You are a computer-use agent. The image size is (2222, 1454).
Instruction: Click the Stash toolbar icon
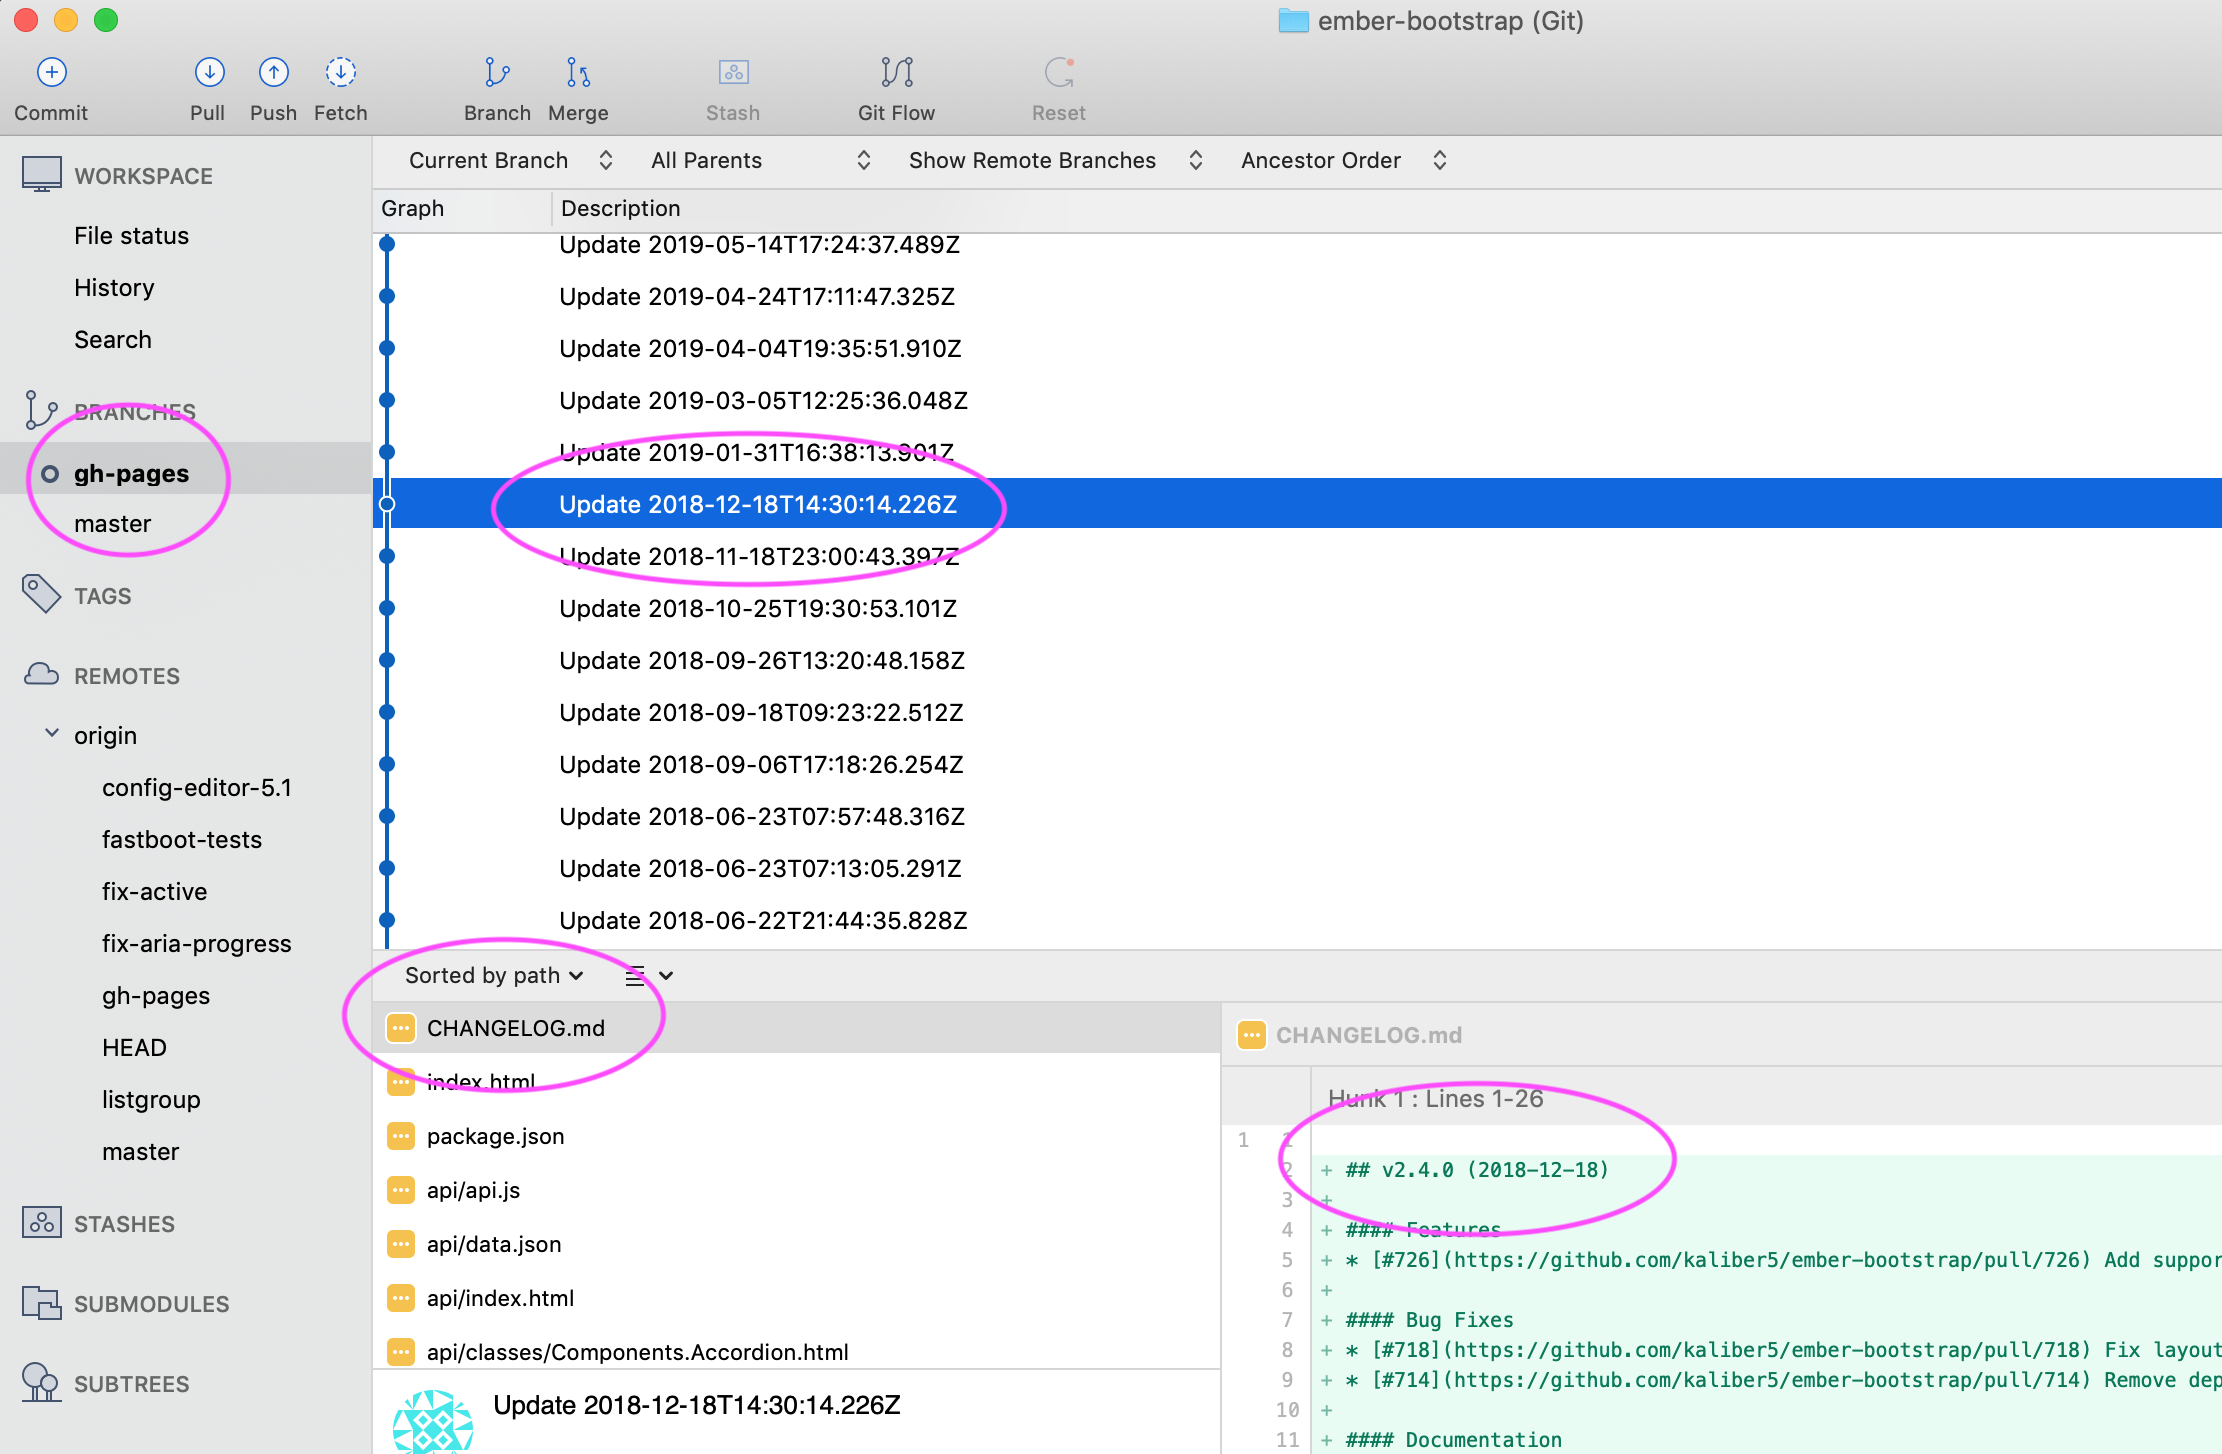point(733,73)
